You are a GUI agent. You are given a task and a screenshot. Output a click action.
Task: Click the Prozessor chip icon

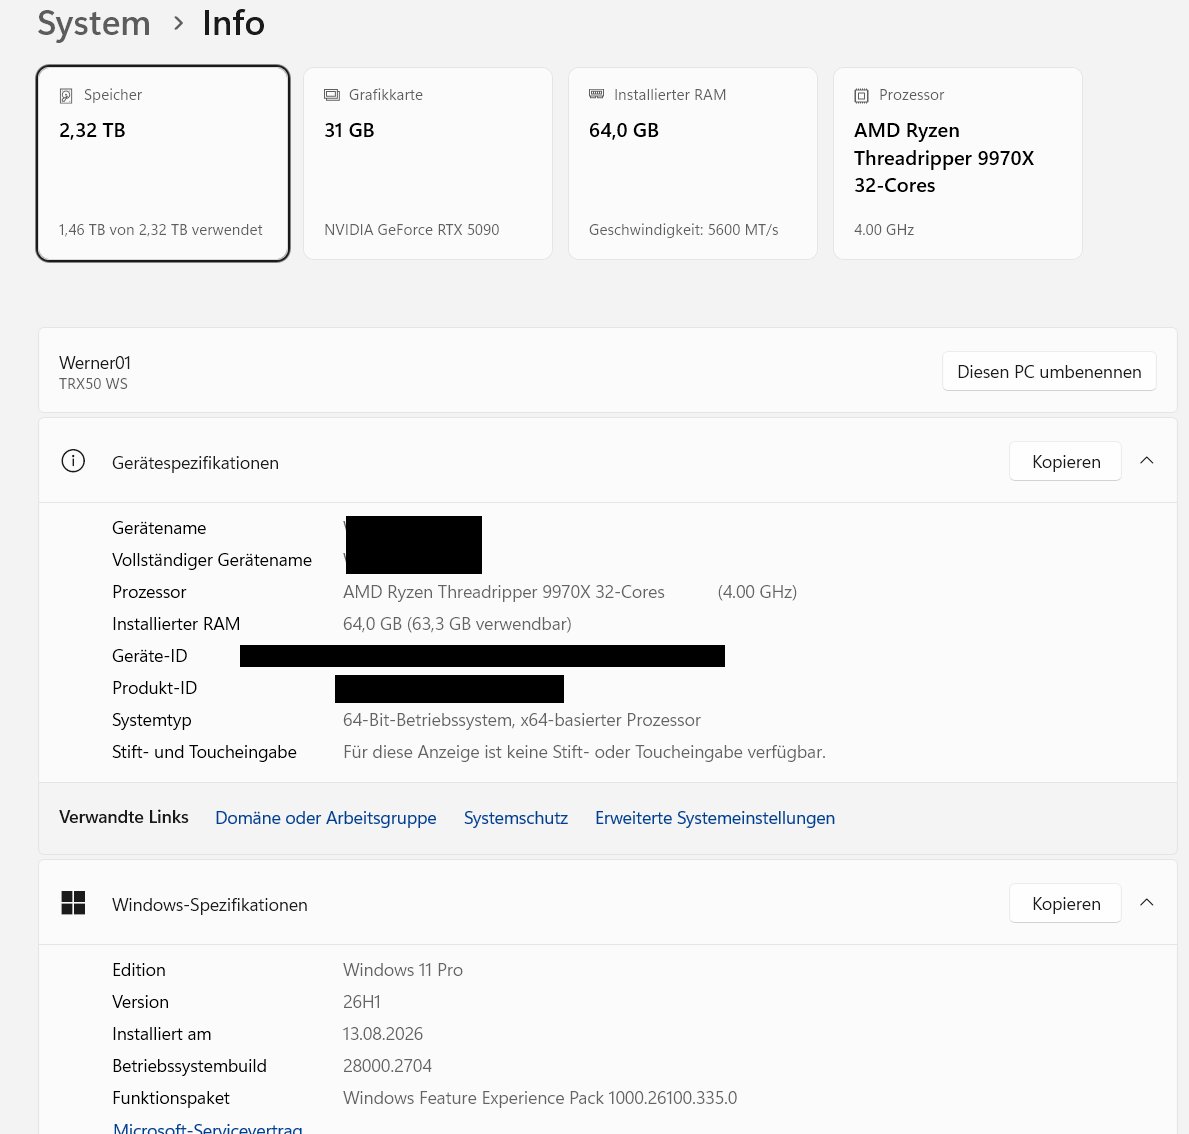click(x=861, y=96)
